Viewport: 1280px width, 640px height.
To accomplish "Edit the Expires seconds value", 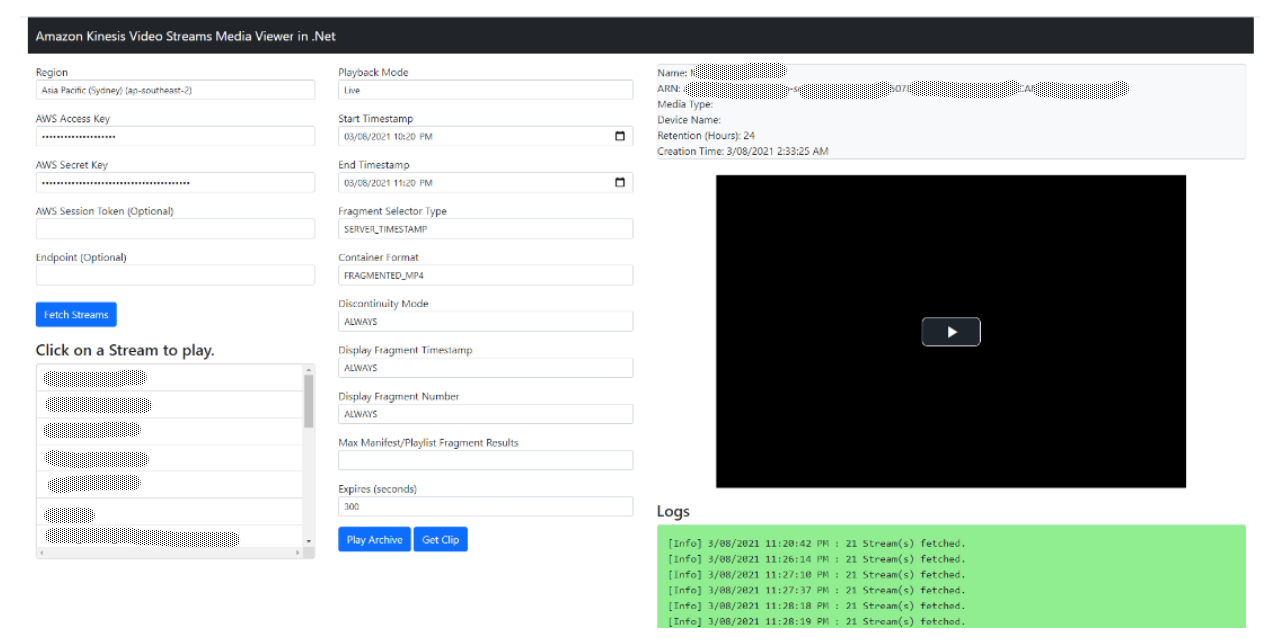I will click(x=485, y=506).
